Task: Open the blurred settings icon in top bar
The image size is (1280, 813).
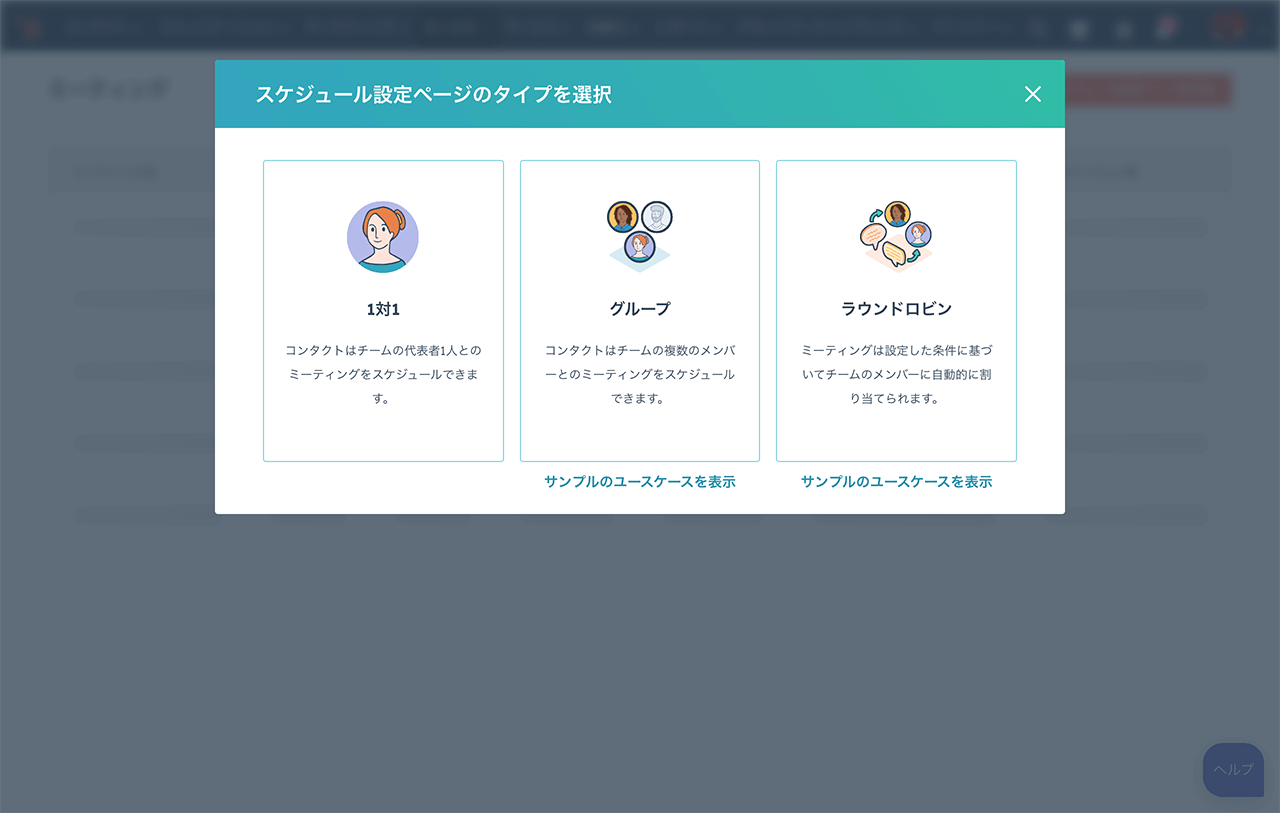Action: [x=1123, y=29]
